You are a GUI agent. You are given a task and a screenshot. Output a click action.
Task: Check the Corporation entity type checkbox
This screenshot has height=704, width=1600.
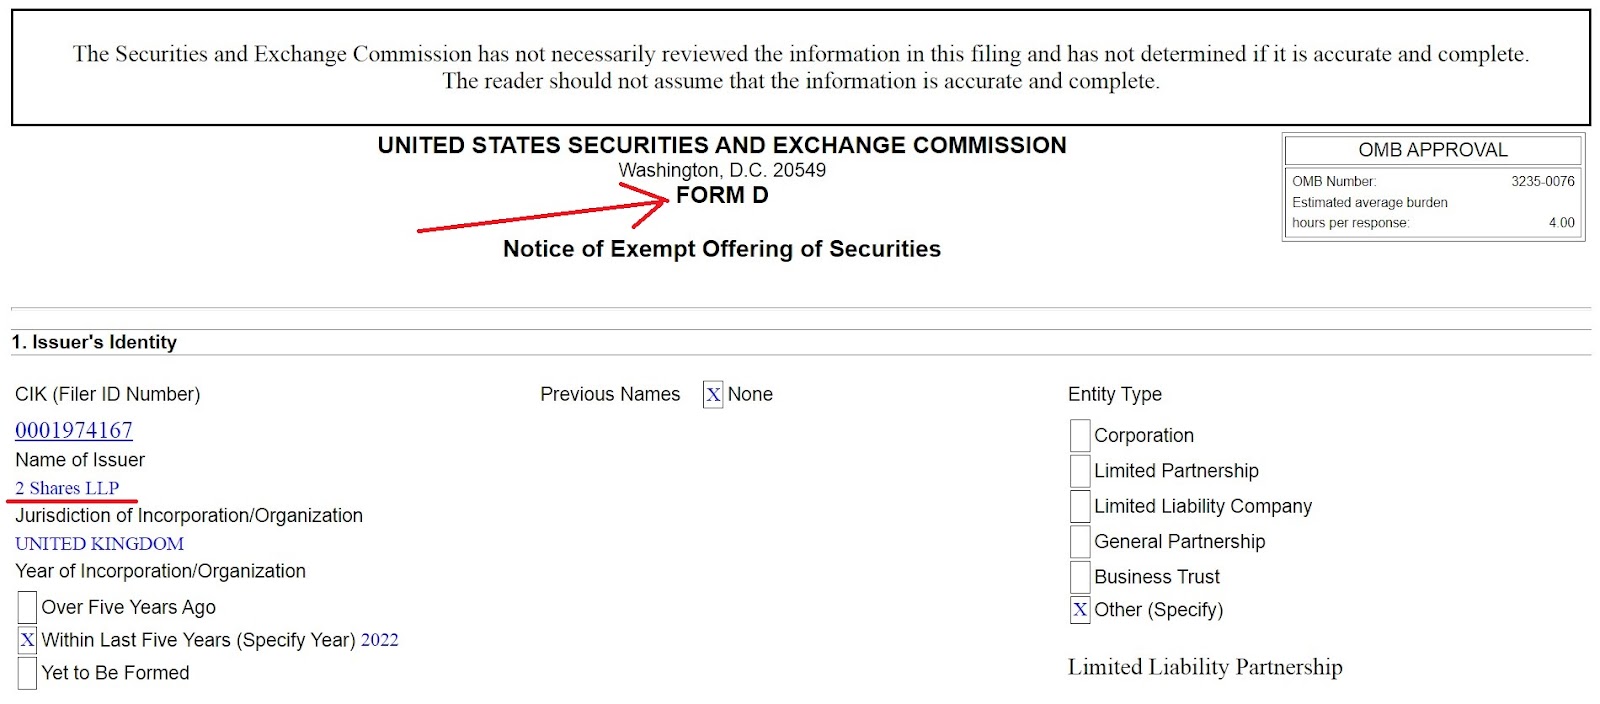tap(1080, 435)
